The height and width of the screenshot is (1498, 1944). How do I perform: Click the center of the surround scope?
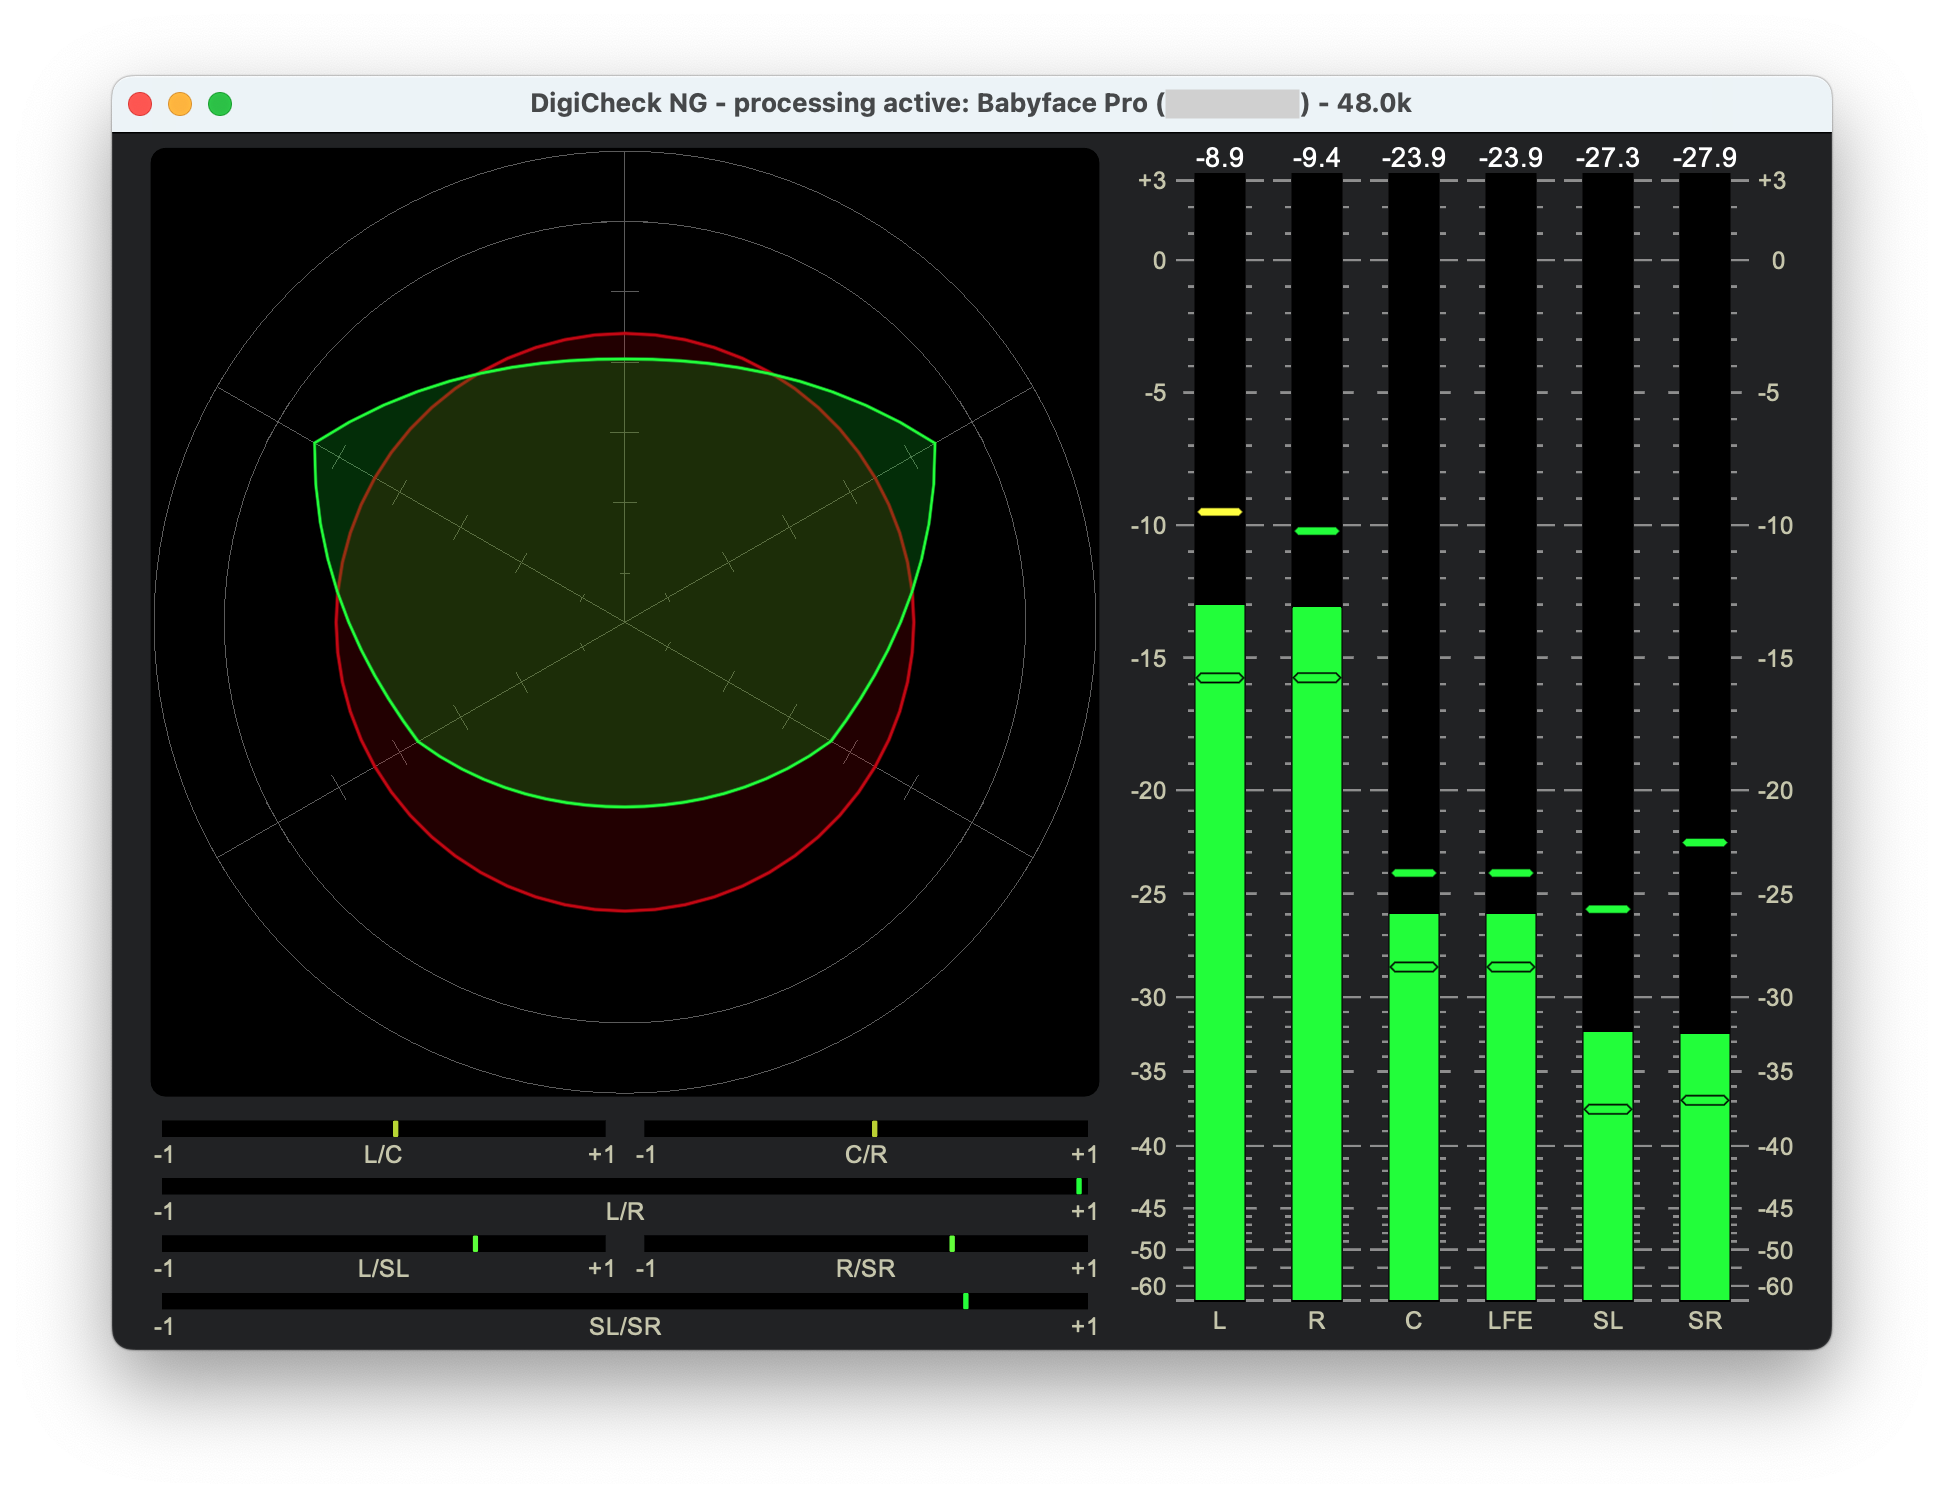625,622
